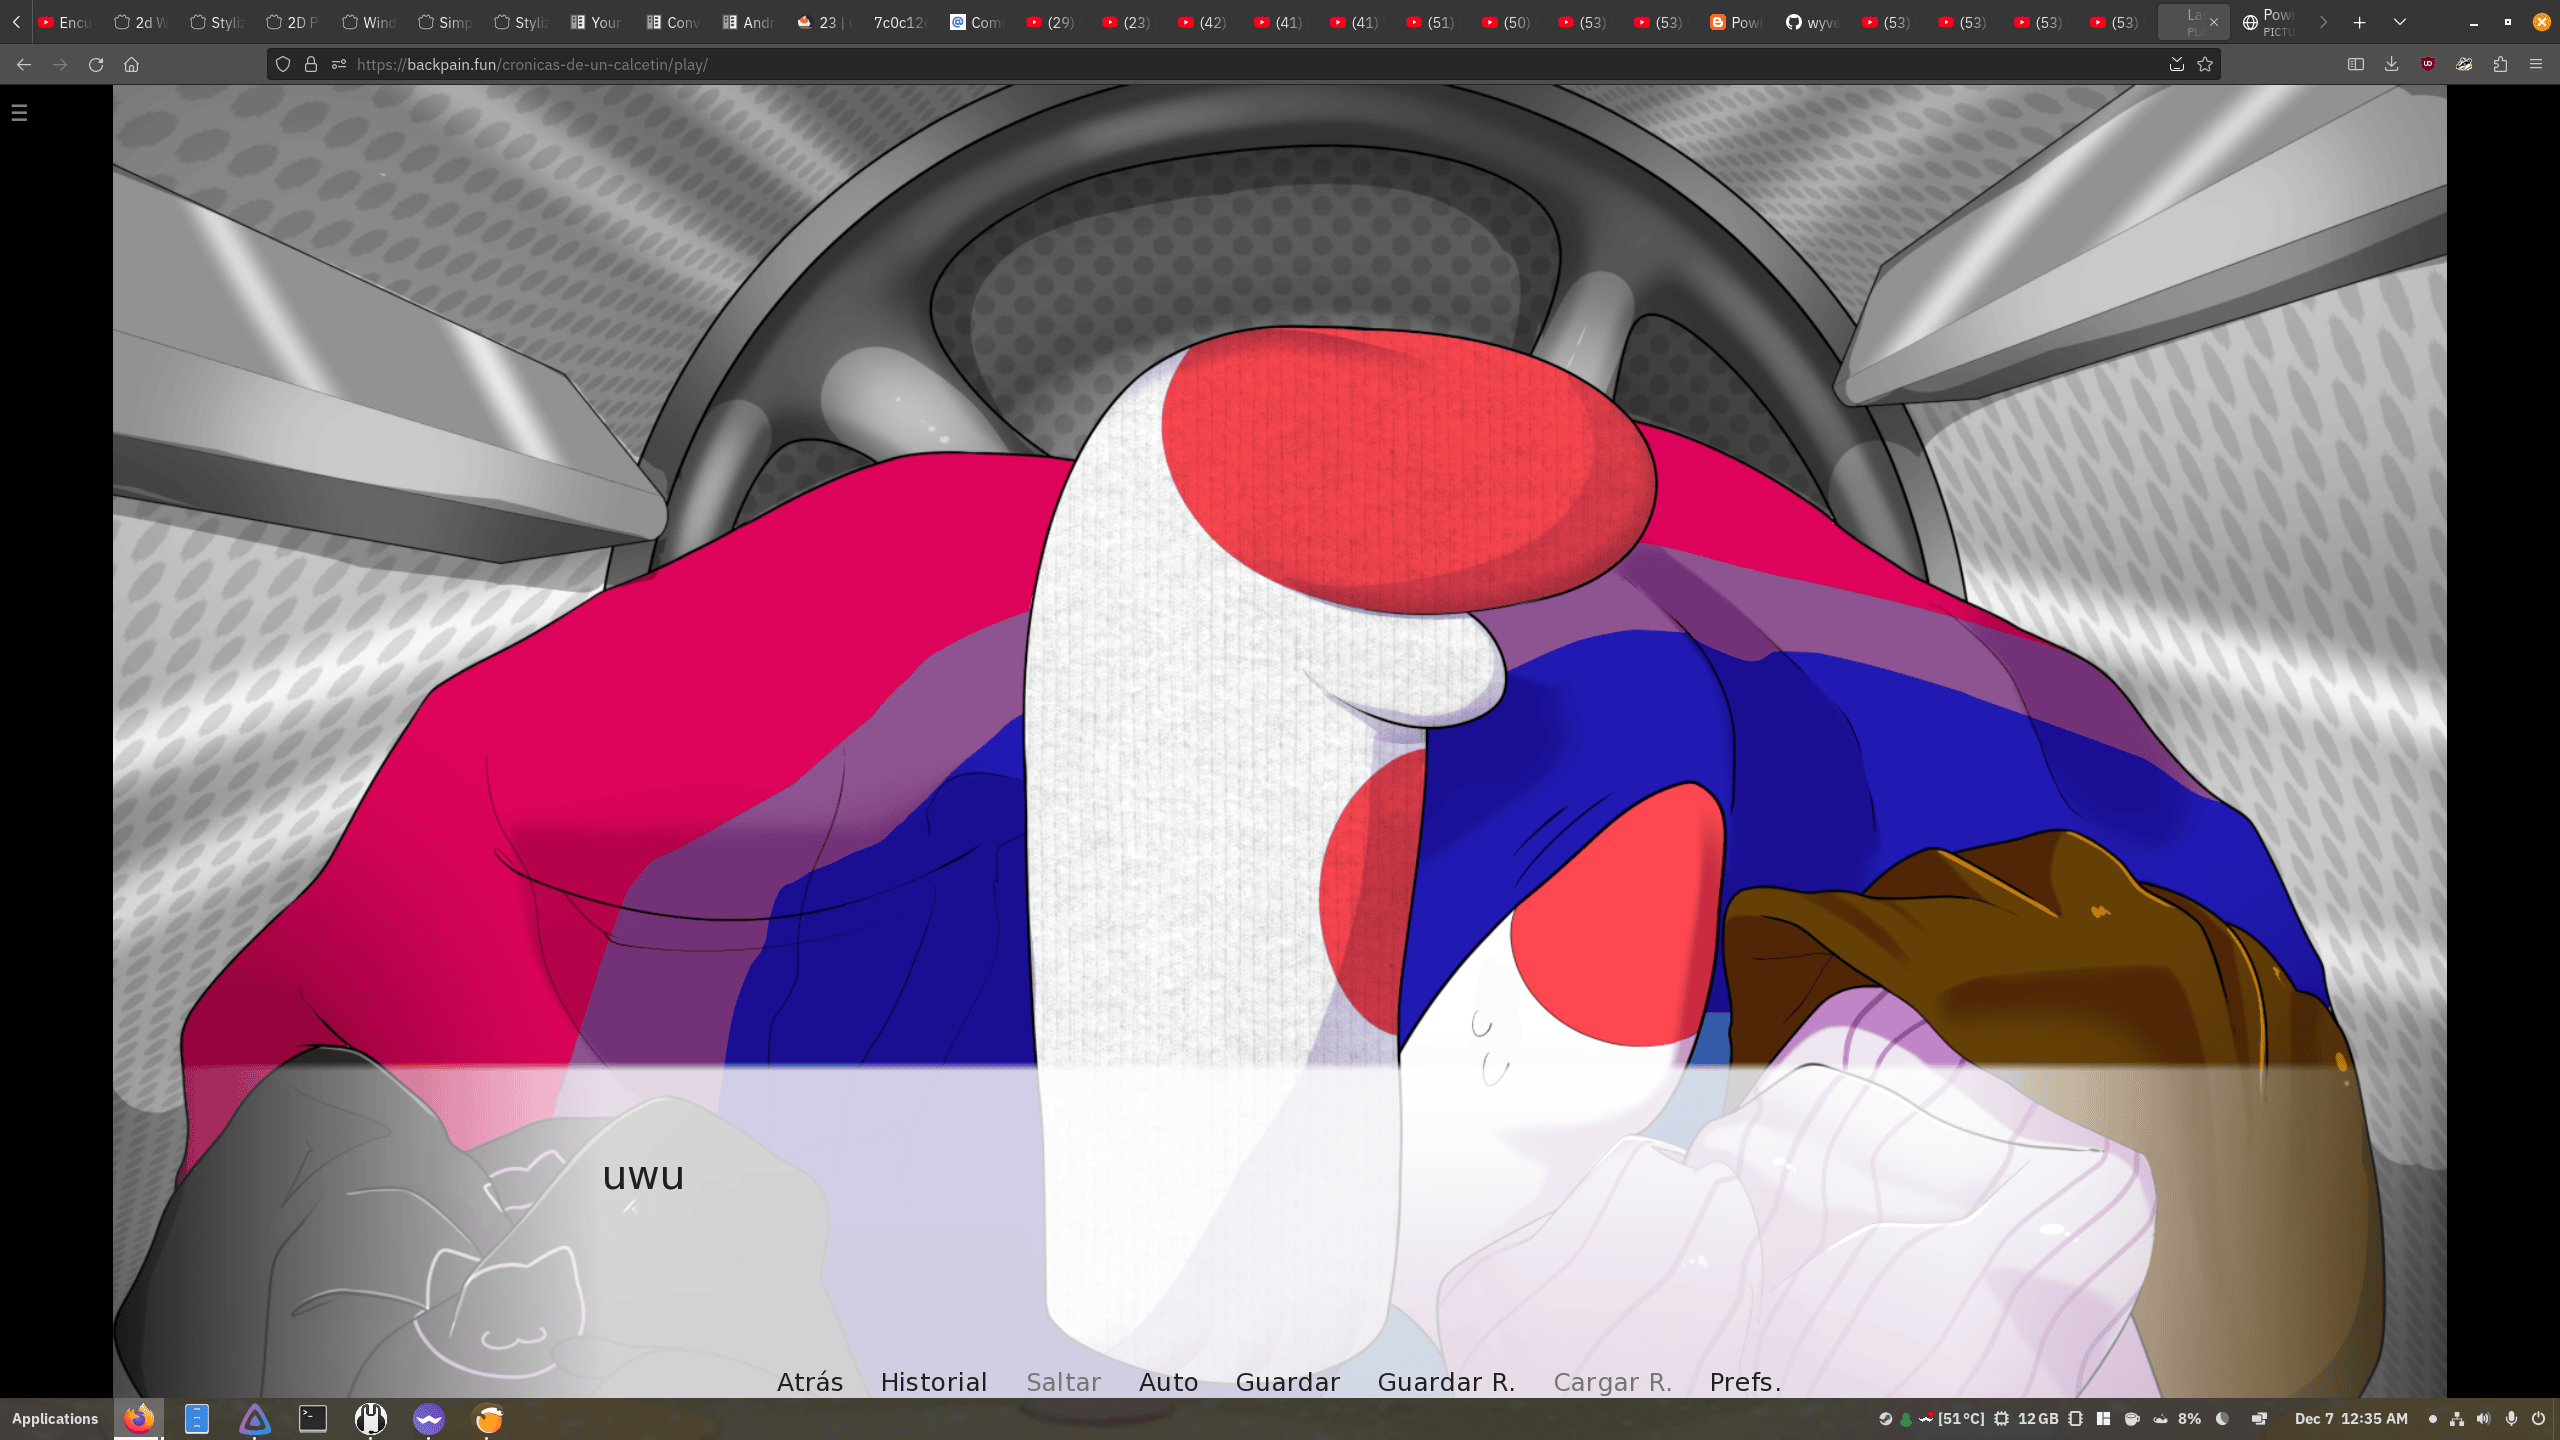2560x1440 pixels.
Task: Open the Prefs. menu
Action: (x=1744, y=1382)
